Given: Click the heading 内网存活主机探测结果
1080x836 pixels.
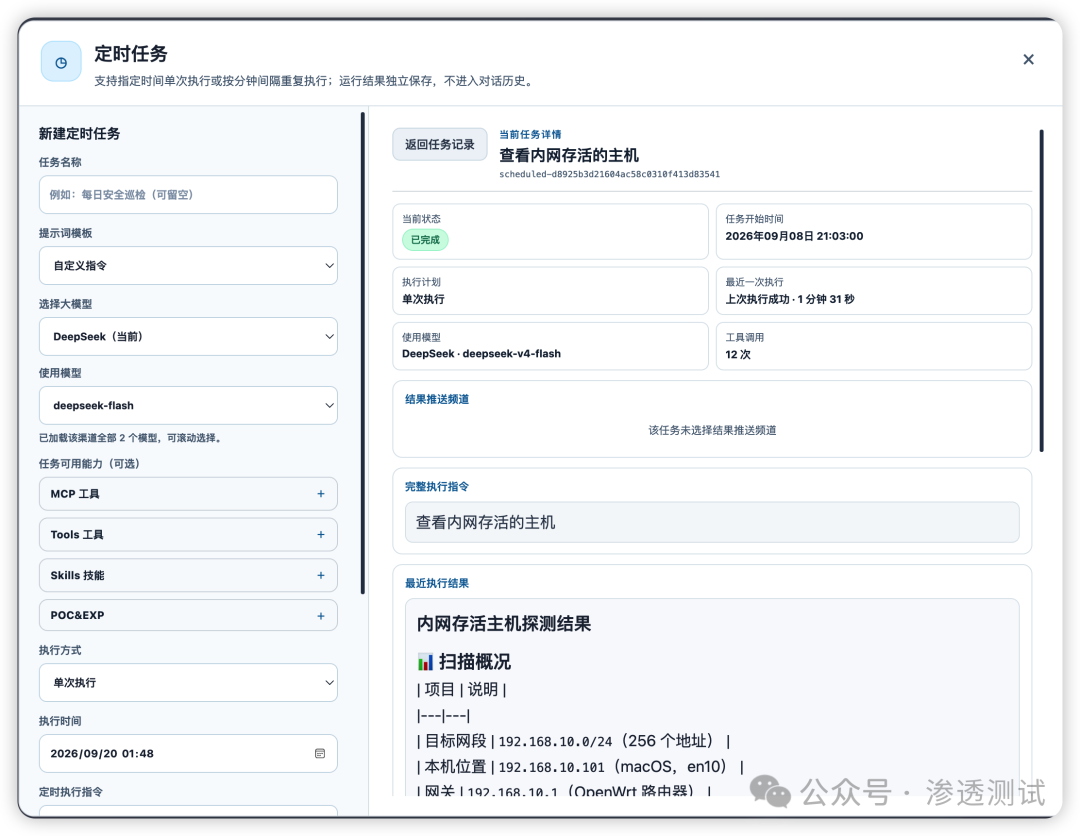Looking at the screenshot, I should 504,624.
